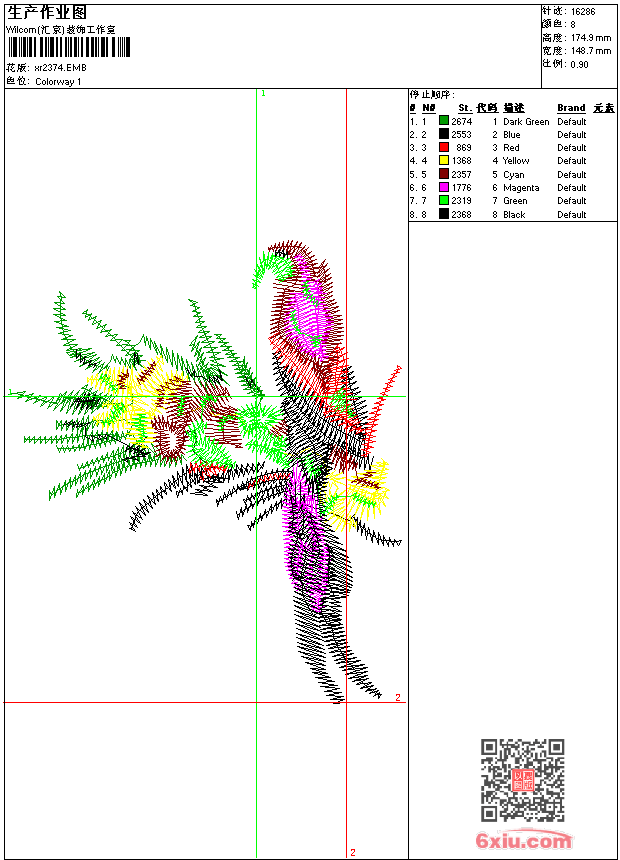Click the color count value 8 in the header stats

[x=573, y=25]
